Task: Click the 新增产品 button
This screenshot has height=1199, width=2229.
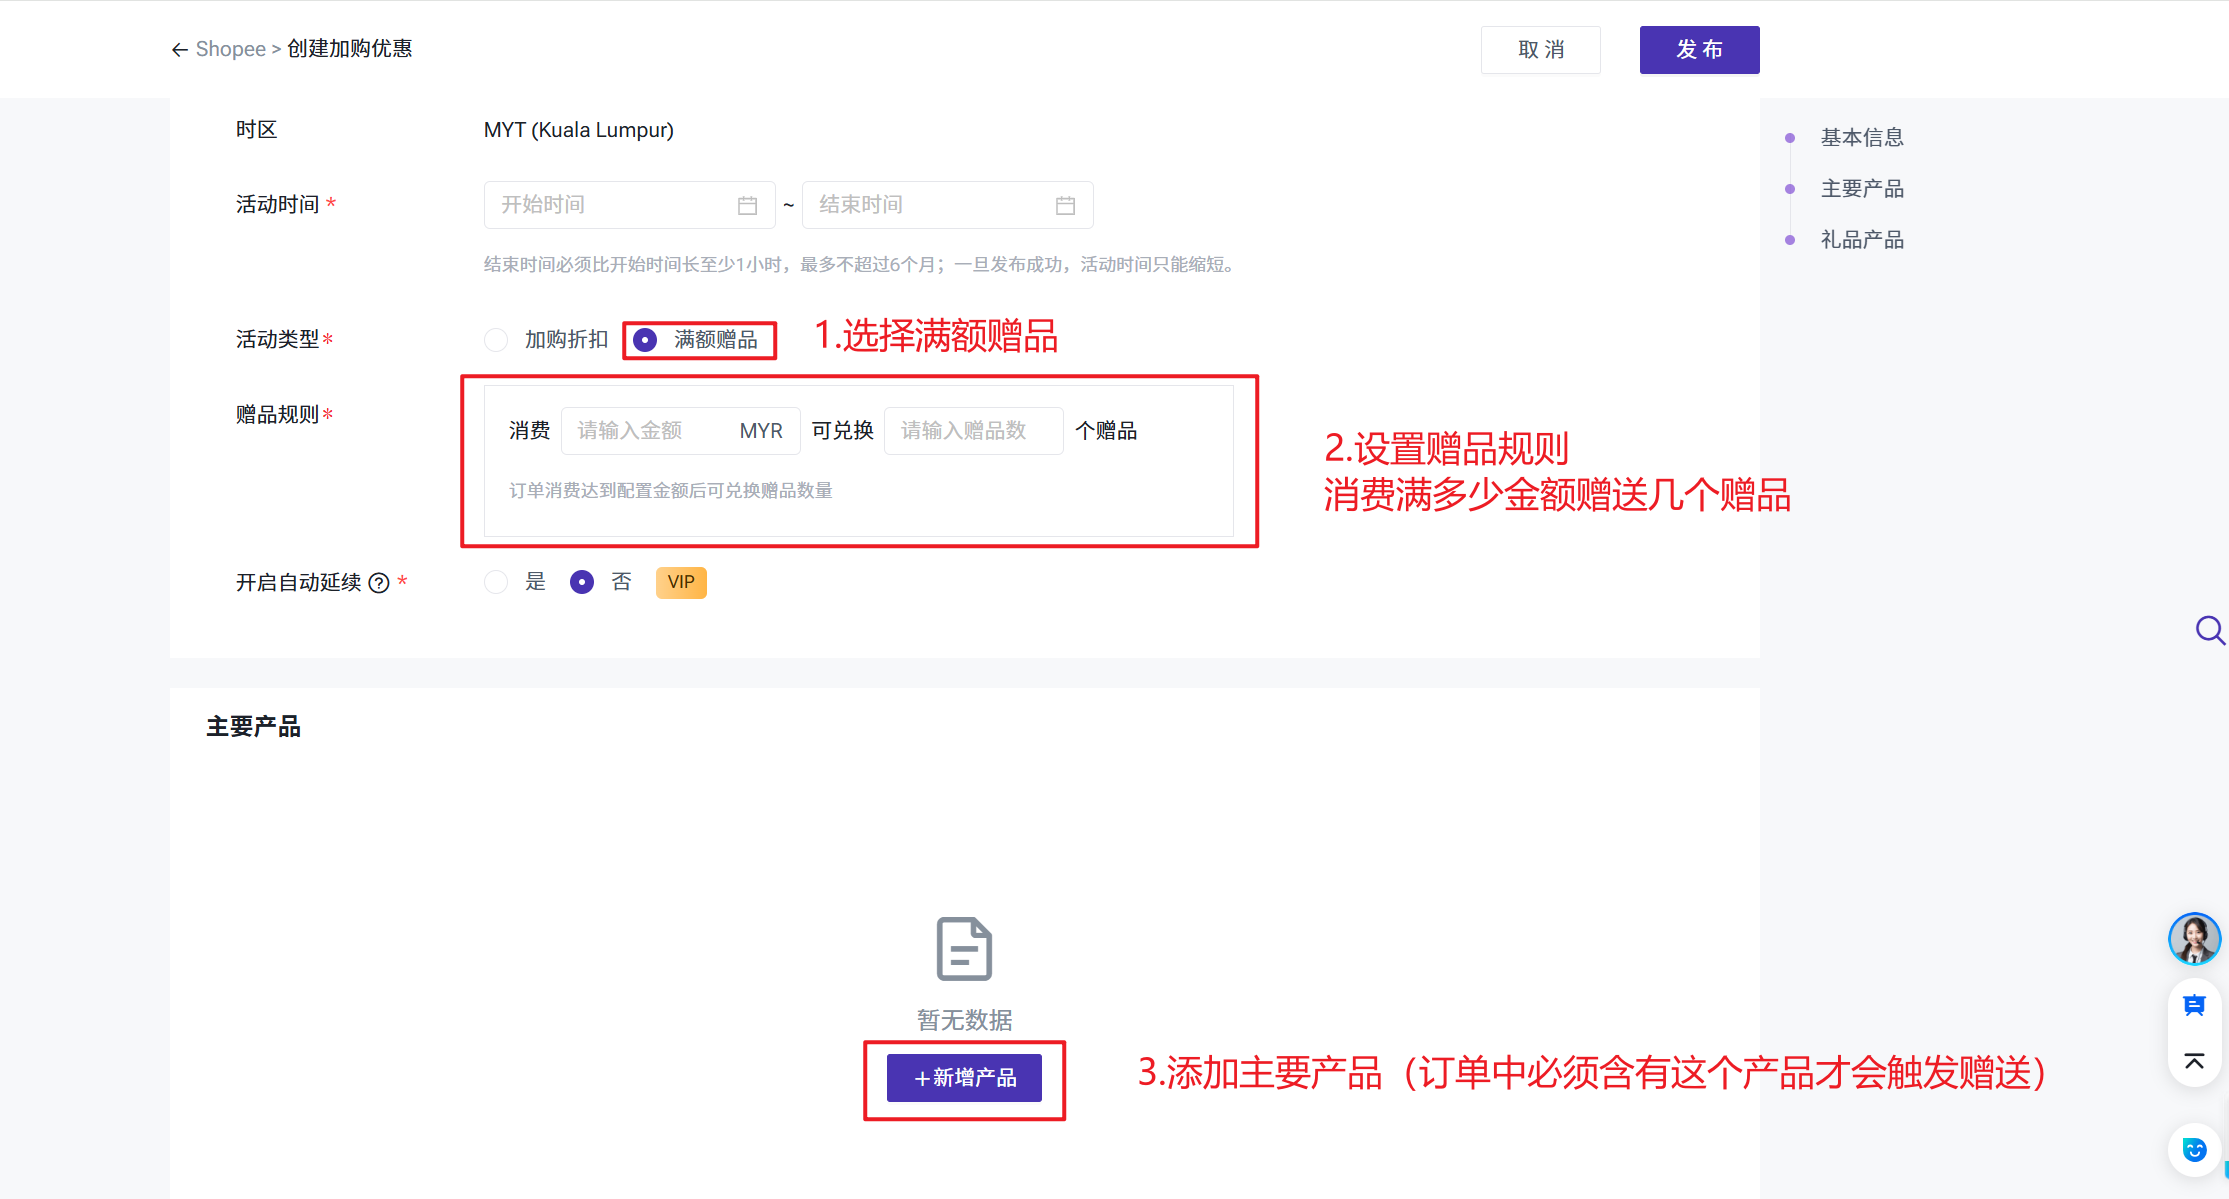Action: pos(964,1078)
